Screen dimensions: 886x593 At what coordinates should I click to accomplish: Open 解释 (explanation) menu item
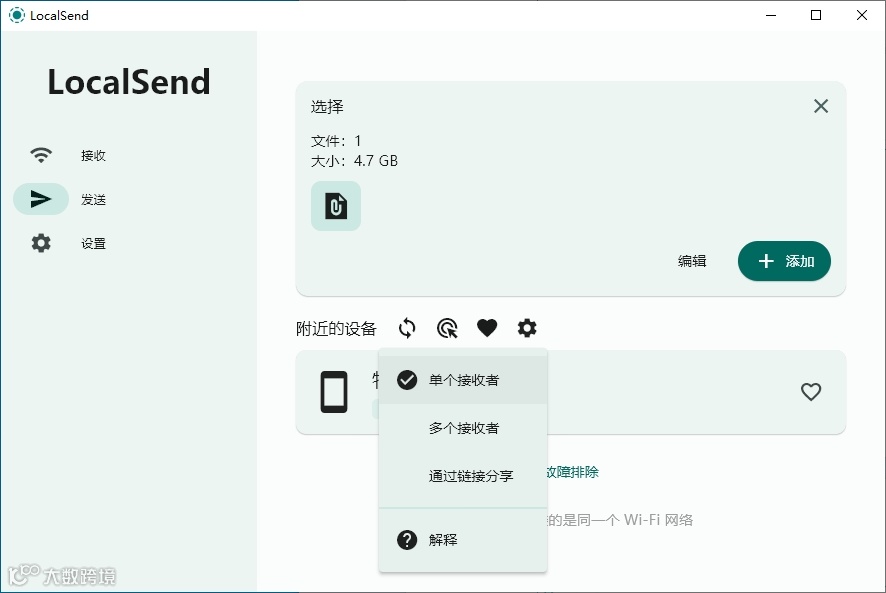(x=463, y=540)
